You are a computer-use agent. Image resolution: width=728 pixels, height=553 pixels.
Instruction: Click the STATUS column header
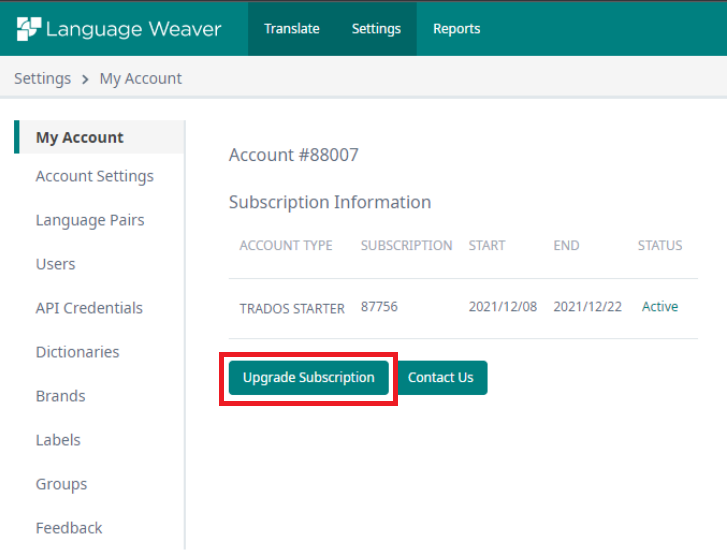(660, 245)
